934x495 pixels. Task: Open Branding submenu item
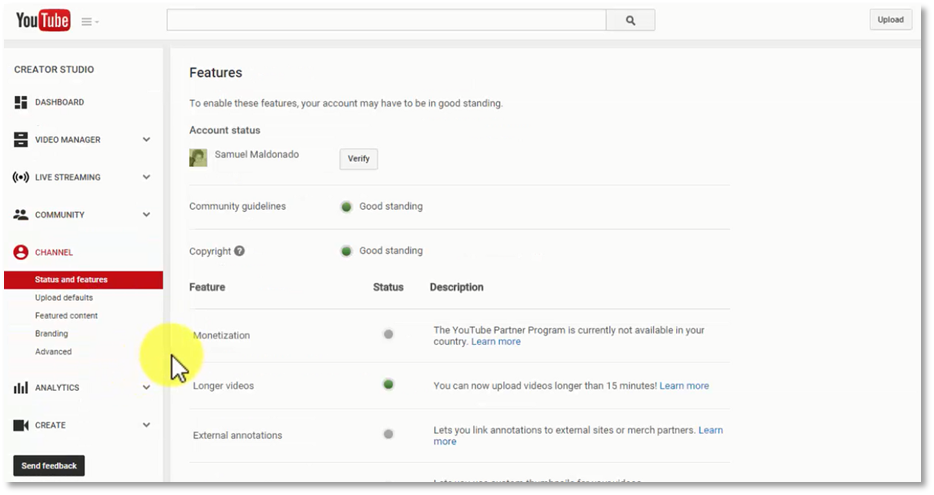pyautogui.click(x=51, y=334)
